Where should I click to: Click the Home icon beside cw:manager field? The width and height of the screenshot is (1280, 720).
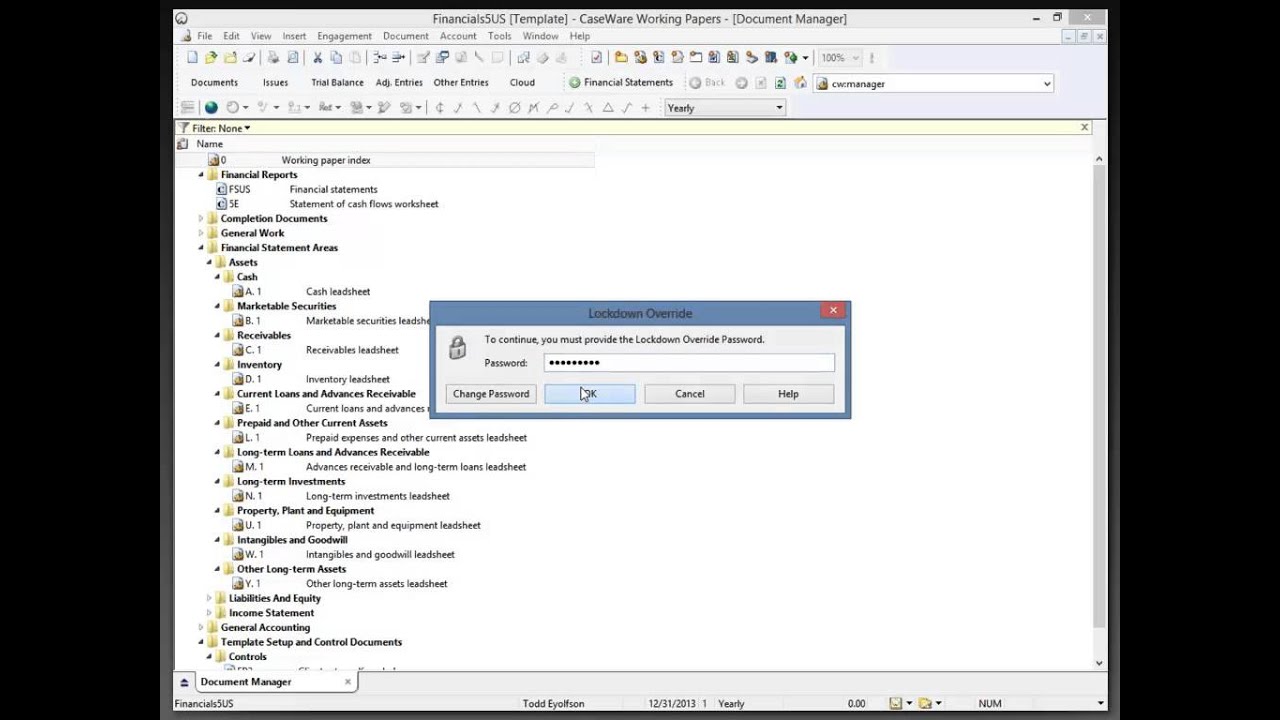point(800,83)
